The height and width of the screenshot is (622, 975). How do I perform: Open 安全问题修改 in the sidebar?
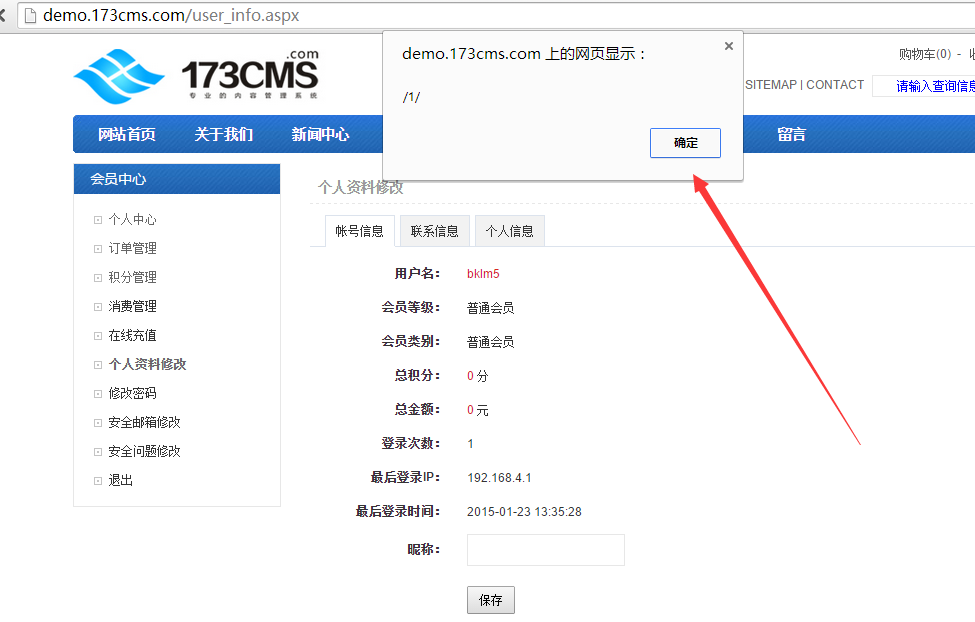coord(144,451)
